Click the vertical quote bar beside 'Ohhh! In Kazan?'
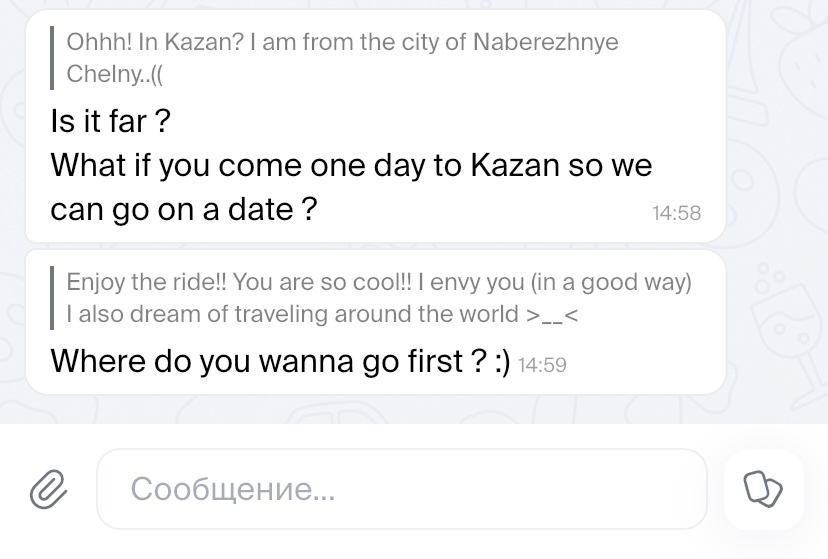This screenshot has height=559, width=828. (52, 58)
